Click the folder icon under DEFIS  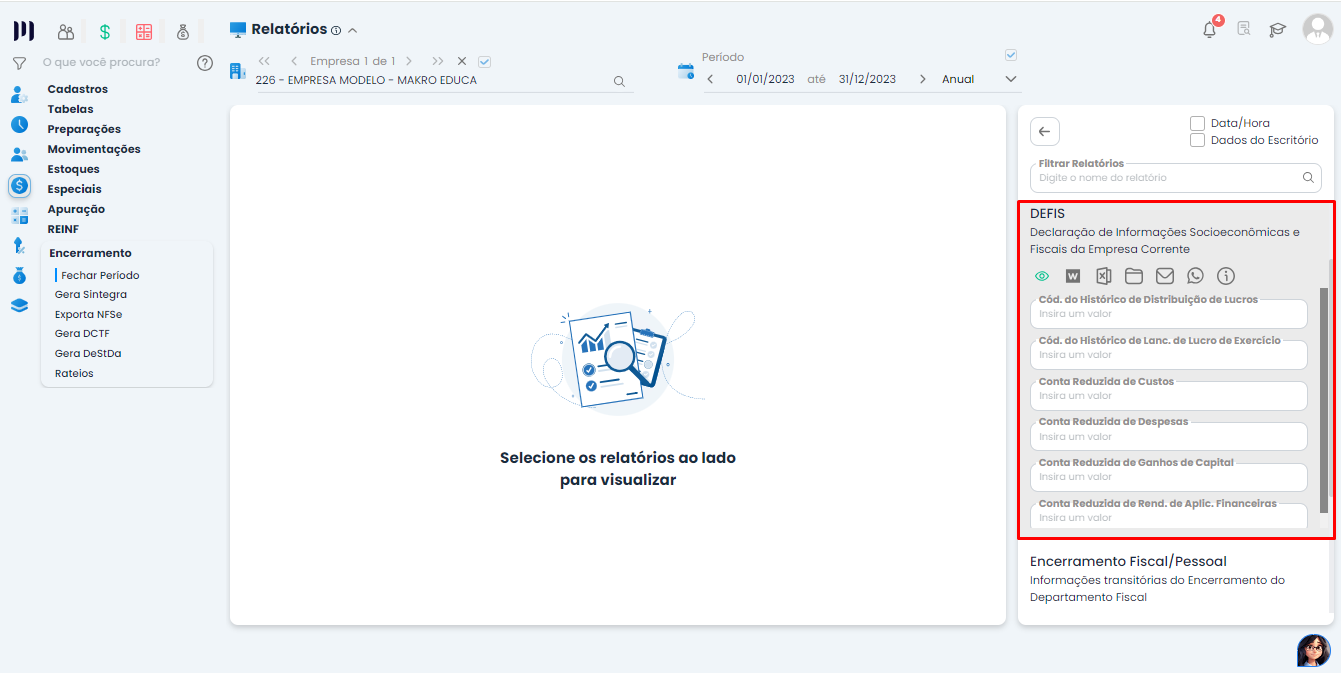pos(1134,276)
